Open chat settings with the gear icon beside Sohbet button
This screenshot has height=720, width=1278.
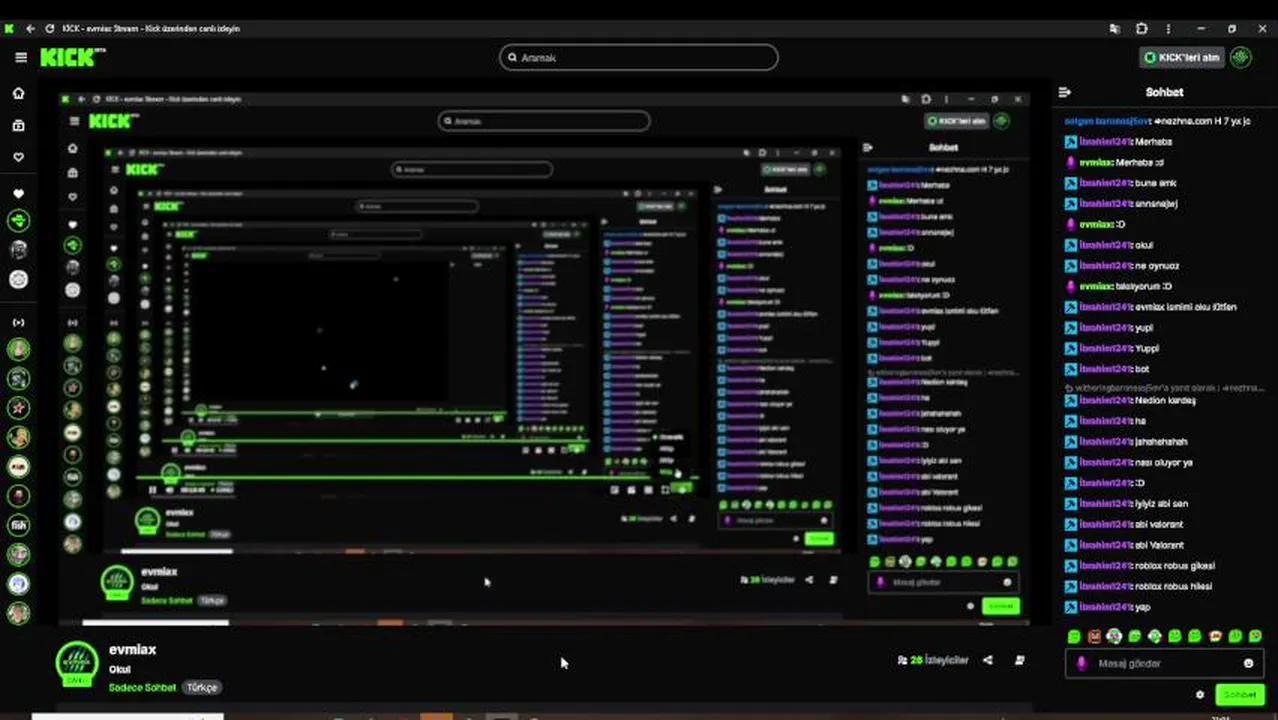1200,695
